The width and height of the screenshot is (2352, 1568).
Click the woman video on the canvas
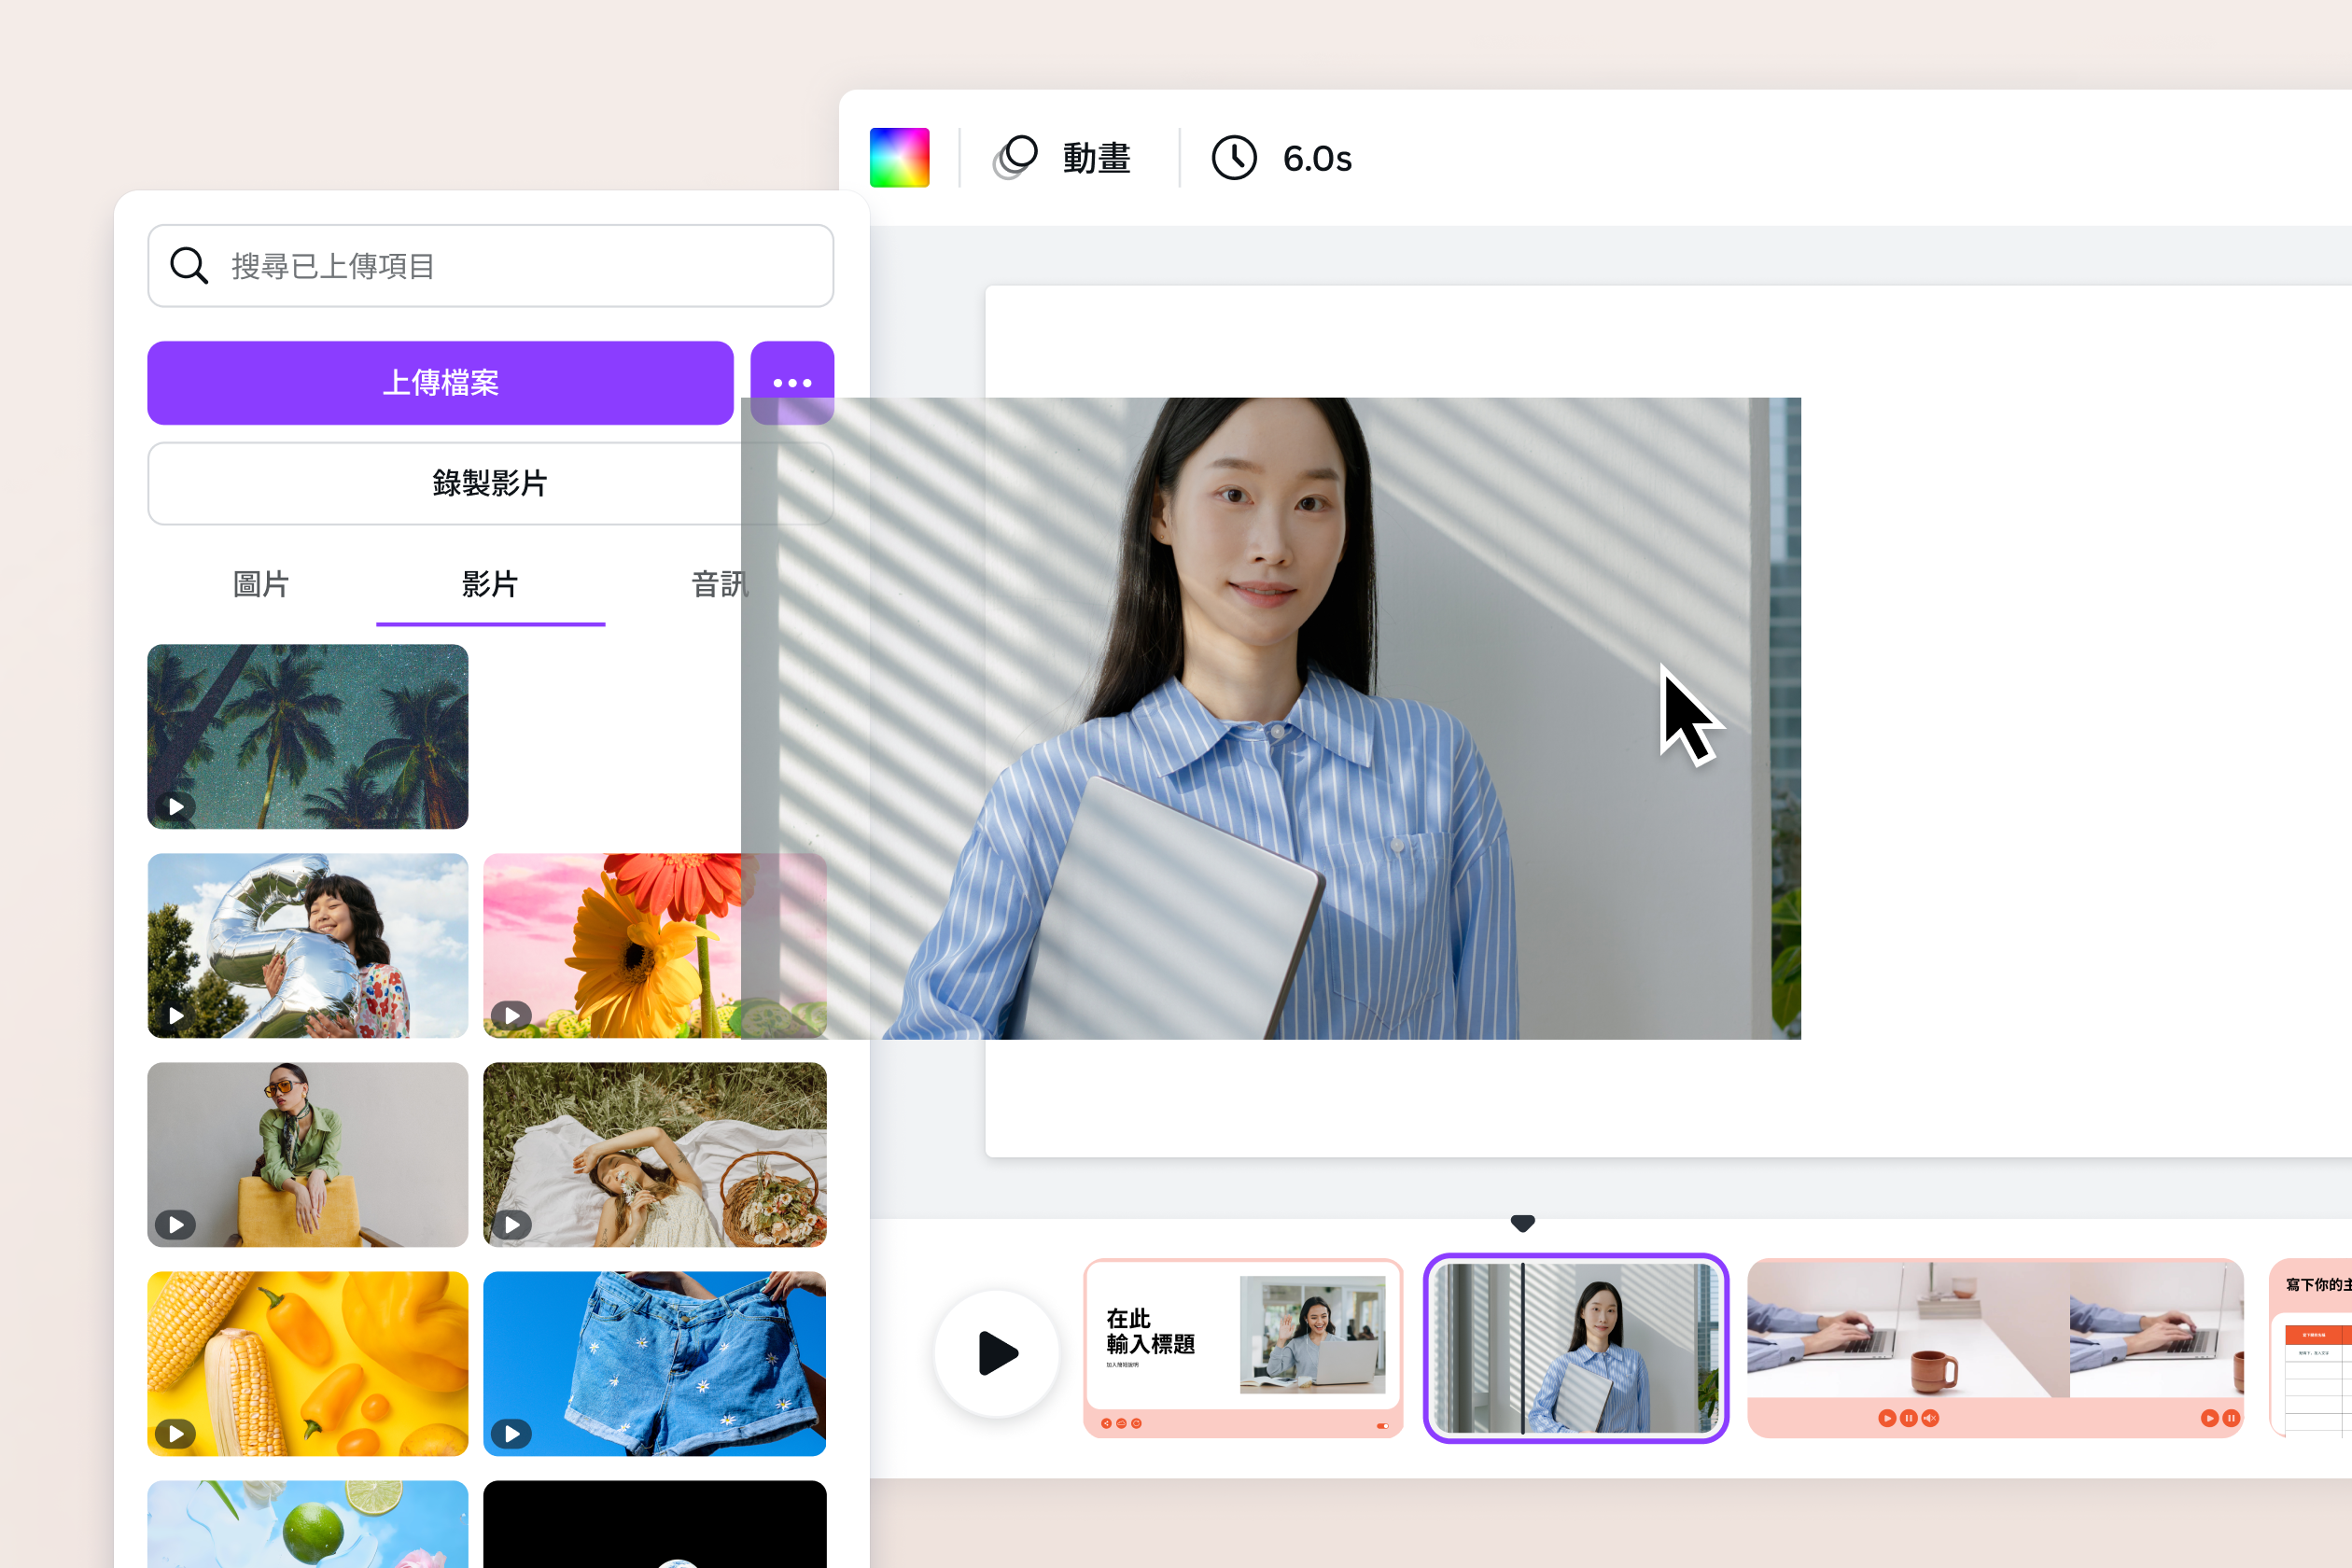click(1271, 718)
